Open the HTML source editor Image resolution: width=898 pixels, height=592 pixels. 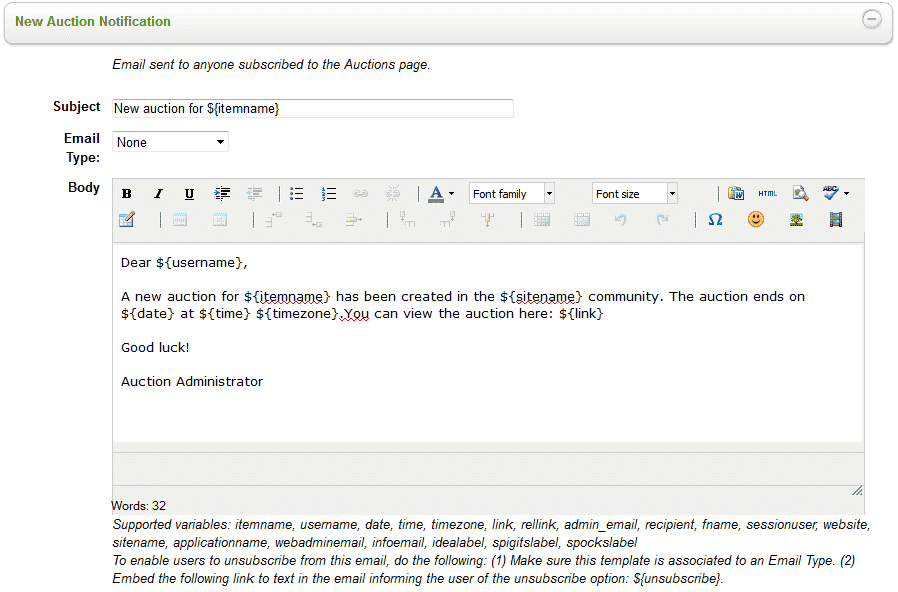pyautogui.click(x=767, y=194)
